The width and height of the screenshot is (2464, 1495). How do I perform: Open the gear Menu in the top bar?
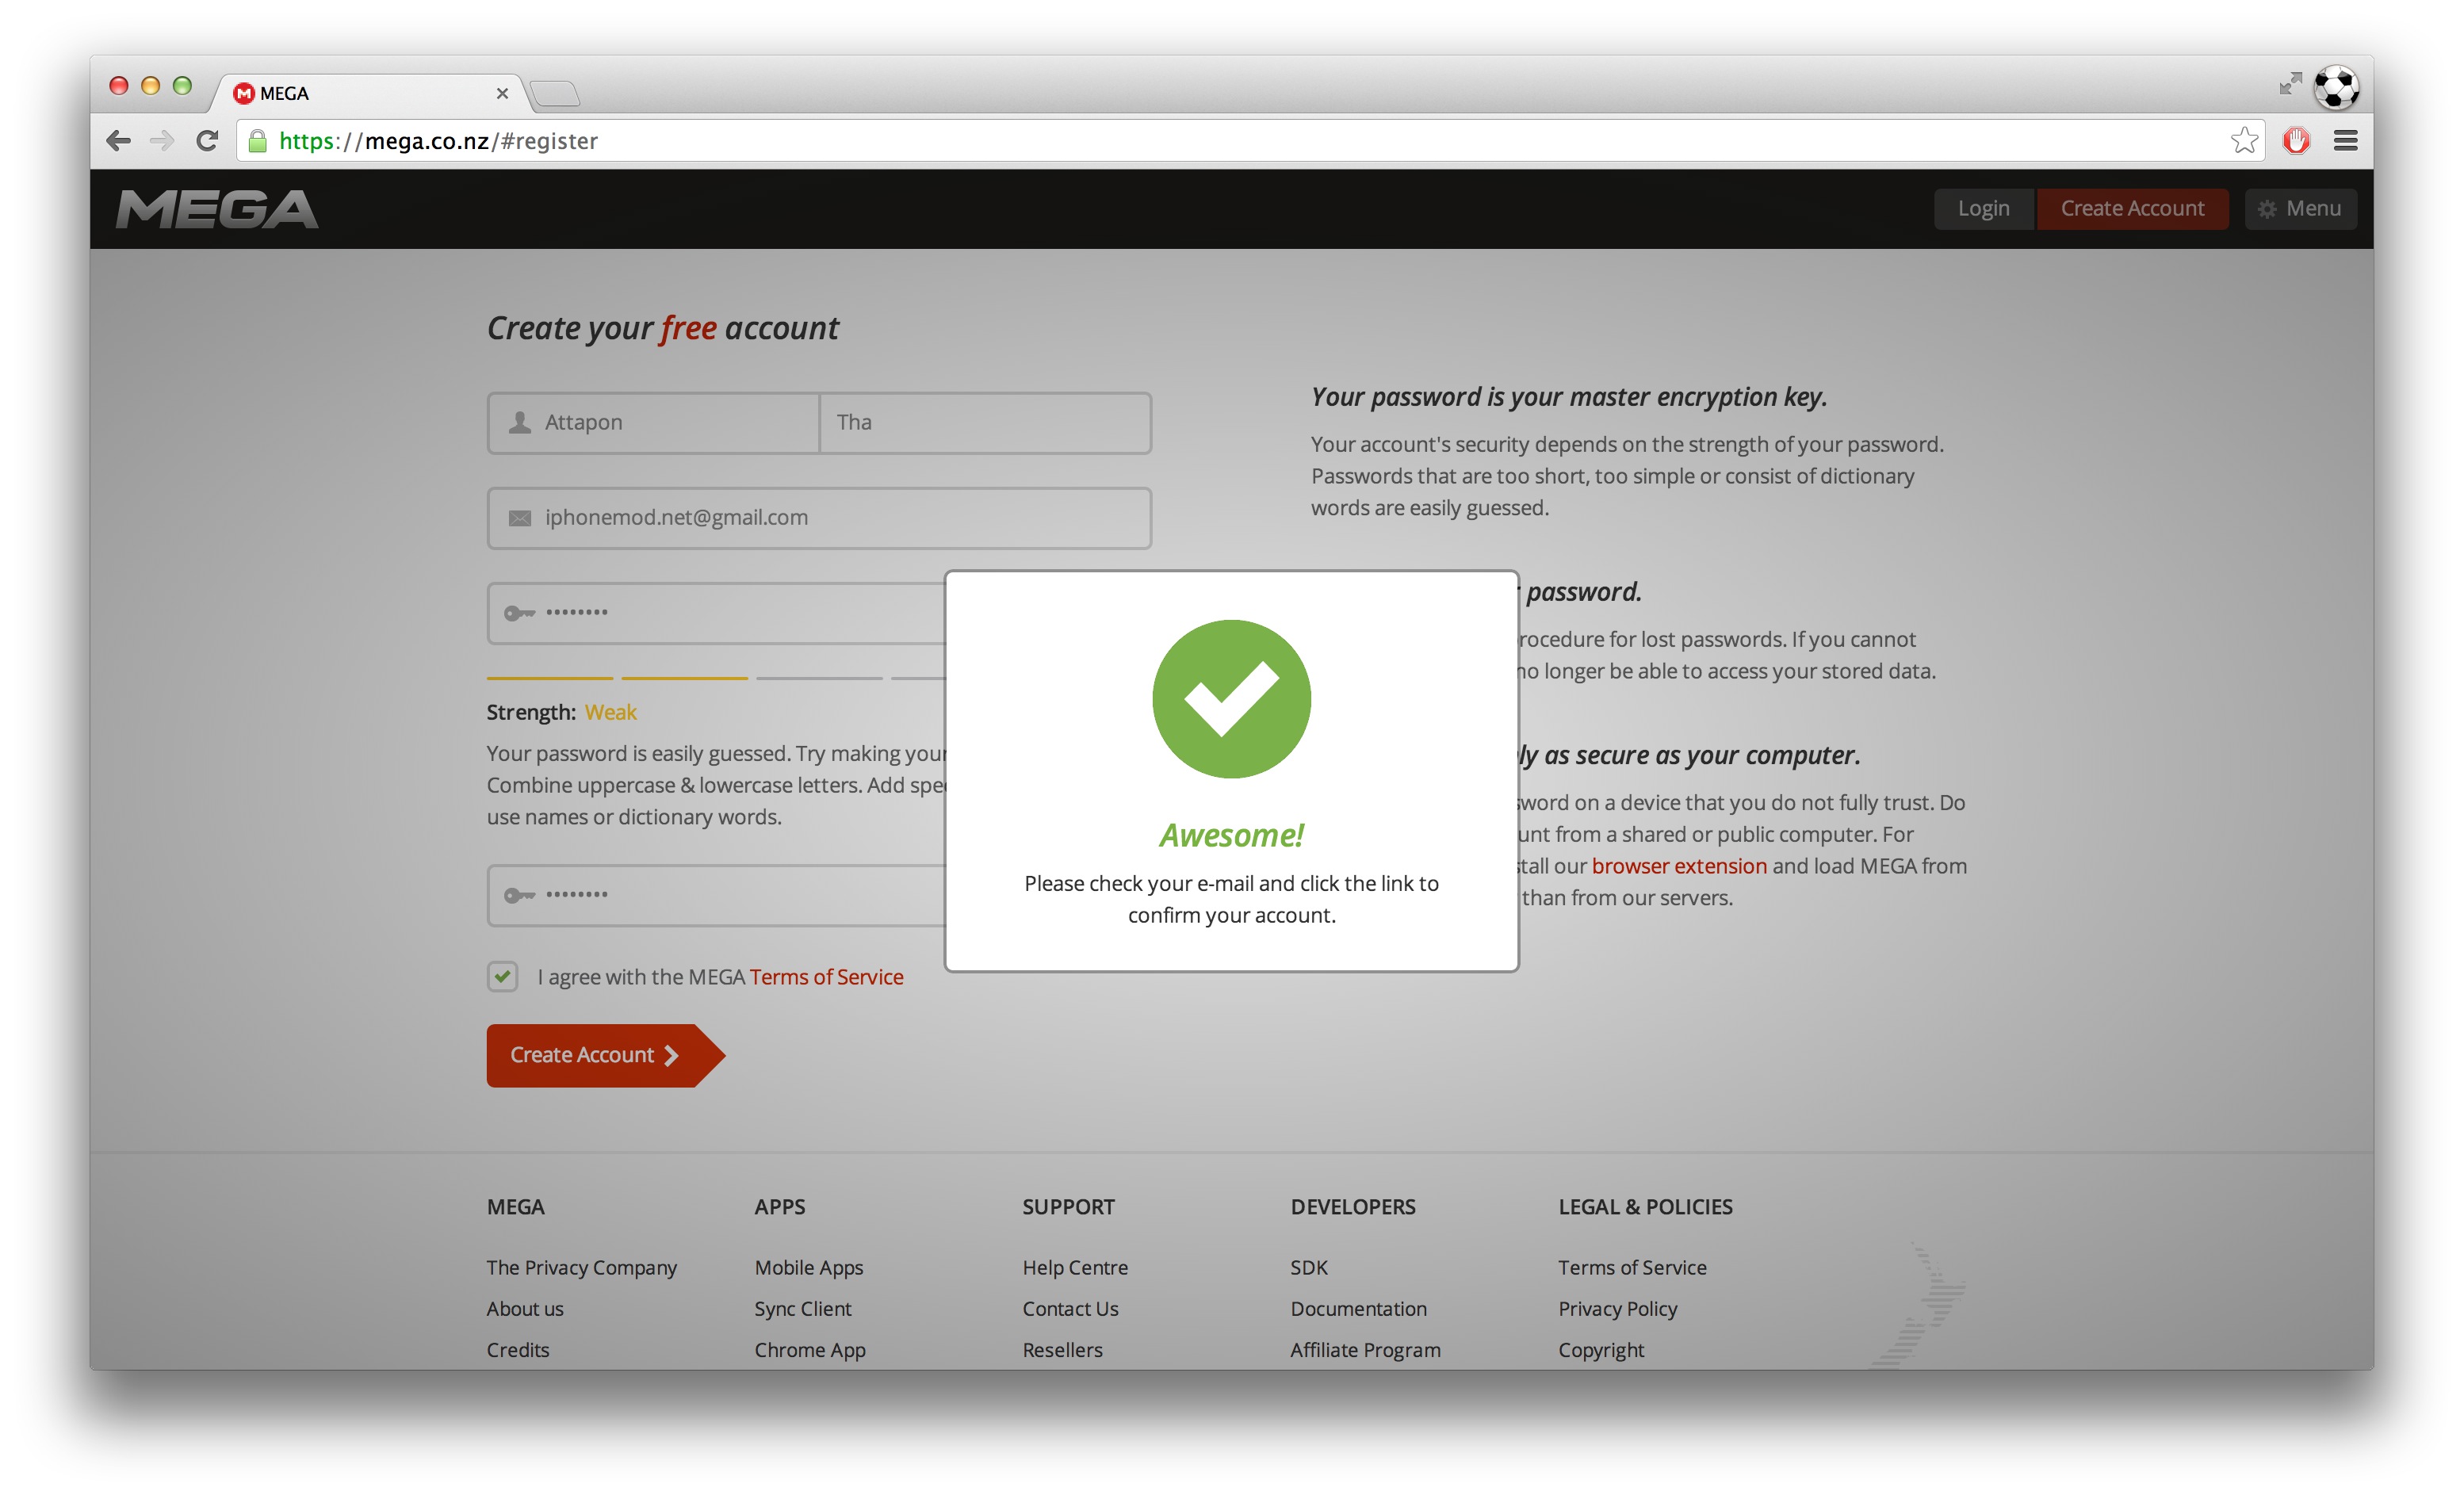pyautogui.click(x=2299, y=208)
